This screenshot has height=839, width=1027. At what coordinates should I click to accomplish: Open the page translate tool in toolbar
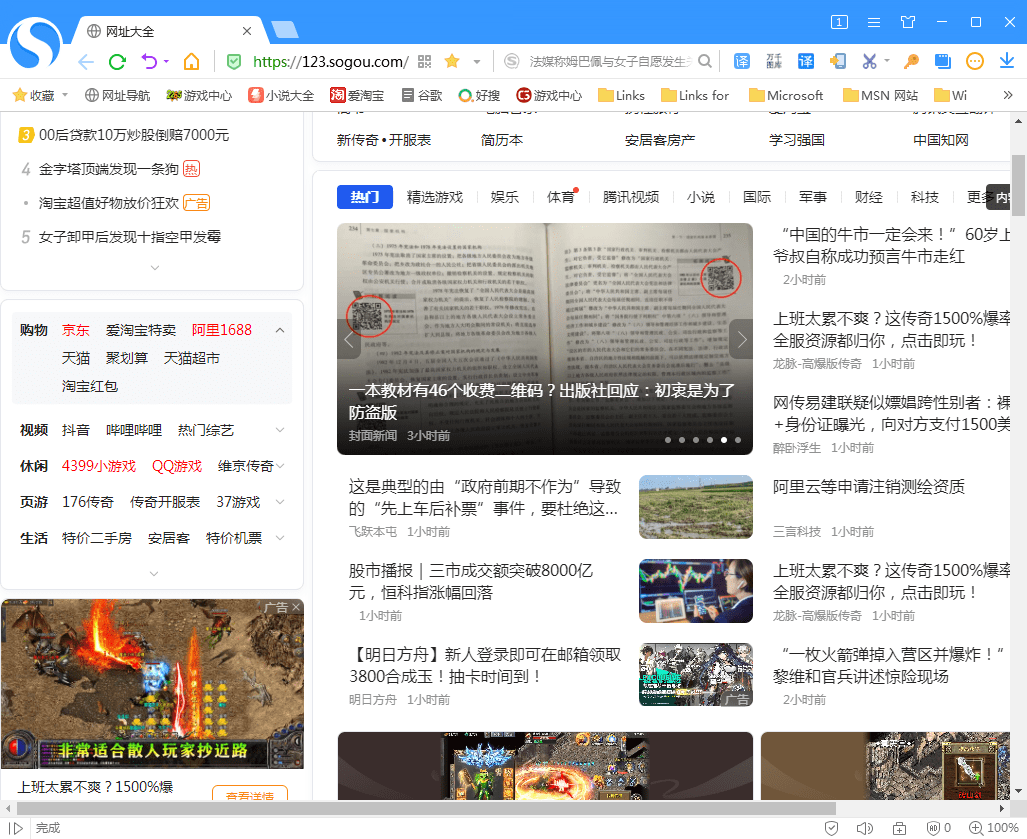click(x=741, y=61)
